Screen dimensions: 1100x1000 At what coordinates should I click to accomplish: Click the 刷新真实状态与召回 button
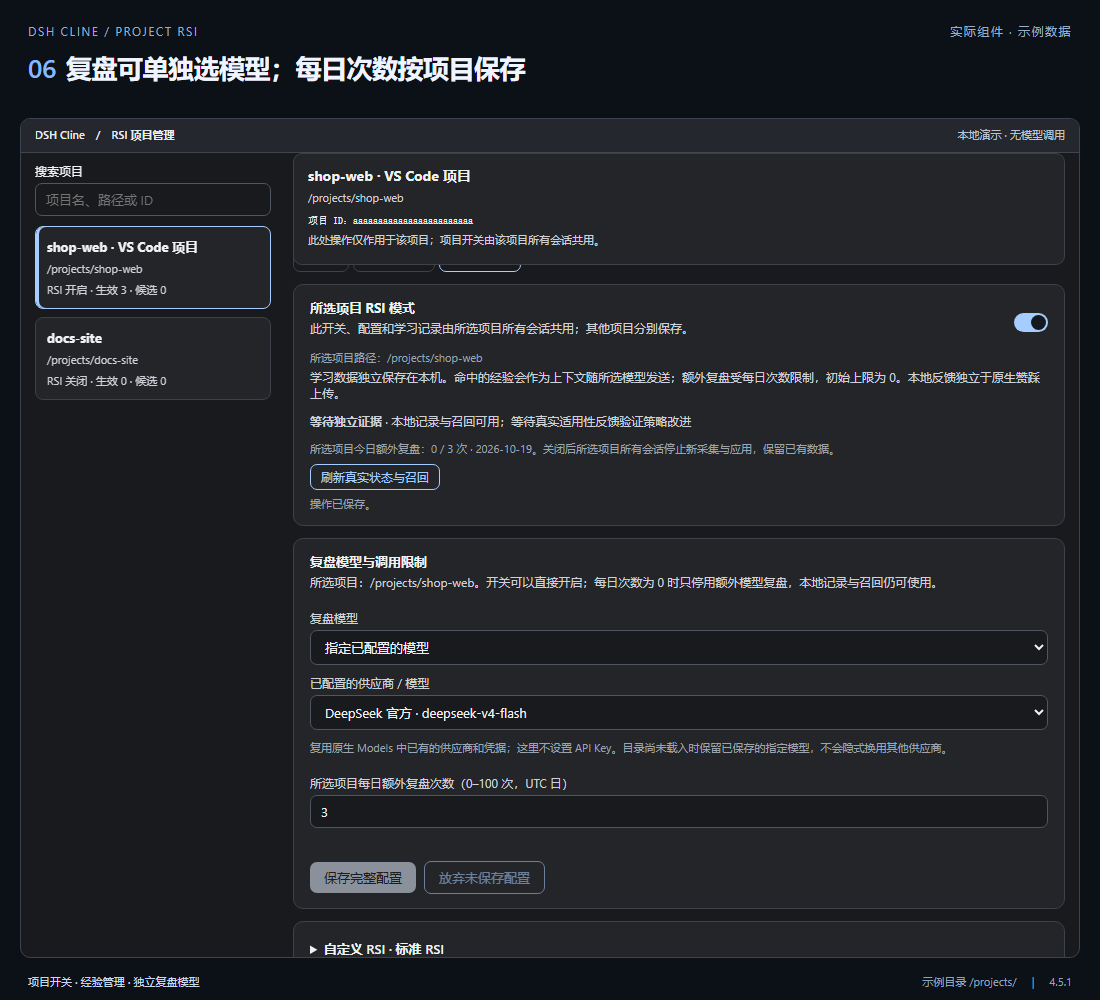[375, 477]
